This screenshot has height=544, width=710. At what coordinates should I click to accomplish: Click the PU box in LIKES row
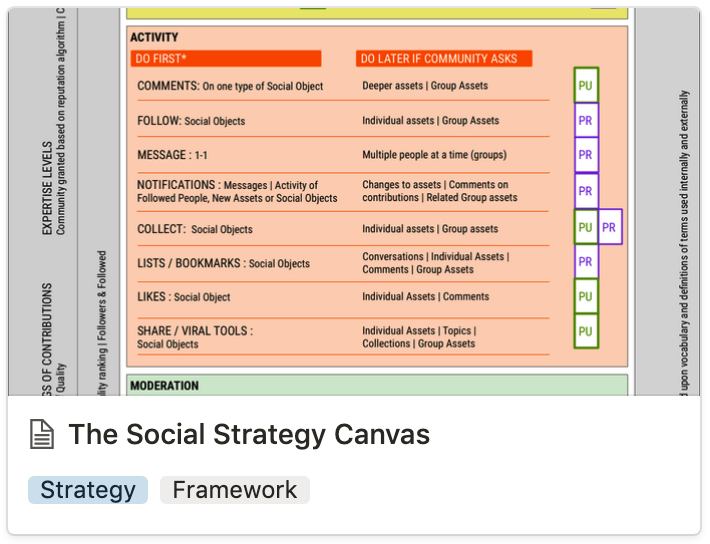tap(585, 297)
